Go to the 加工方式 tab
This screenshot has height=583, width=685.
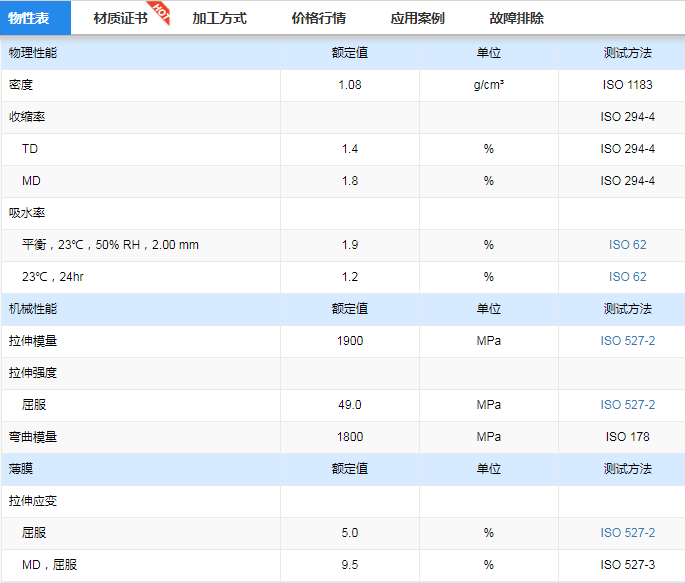click(219, 18)
